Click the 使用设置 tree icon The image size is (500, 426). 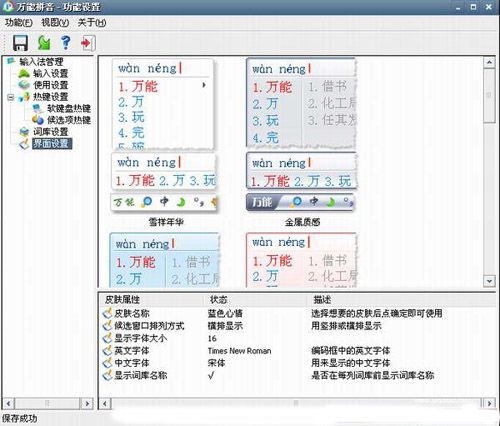24,85
